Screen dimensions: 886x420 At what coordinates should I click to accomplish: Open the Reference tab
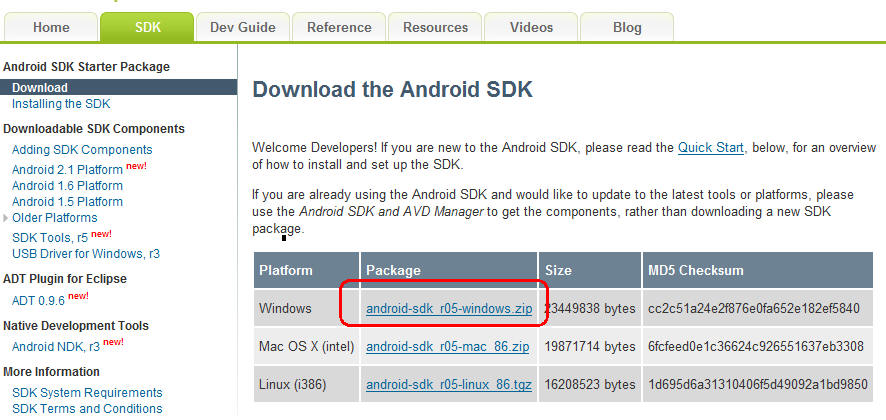click(x=339, y=27)
